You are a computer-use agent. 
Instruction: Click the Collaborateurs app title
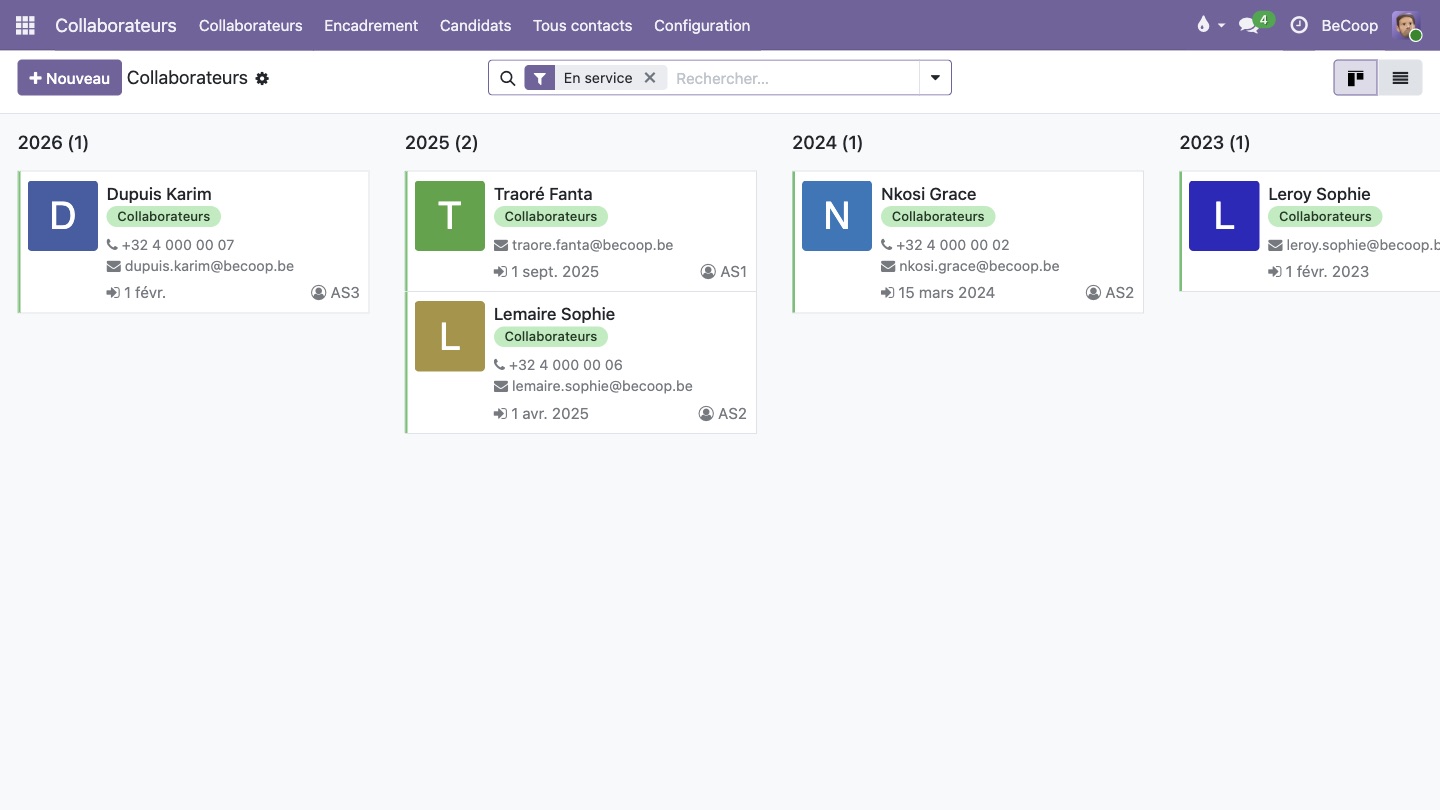click(116, 25)
